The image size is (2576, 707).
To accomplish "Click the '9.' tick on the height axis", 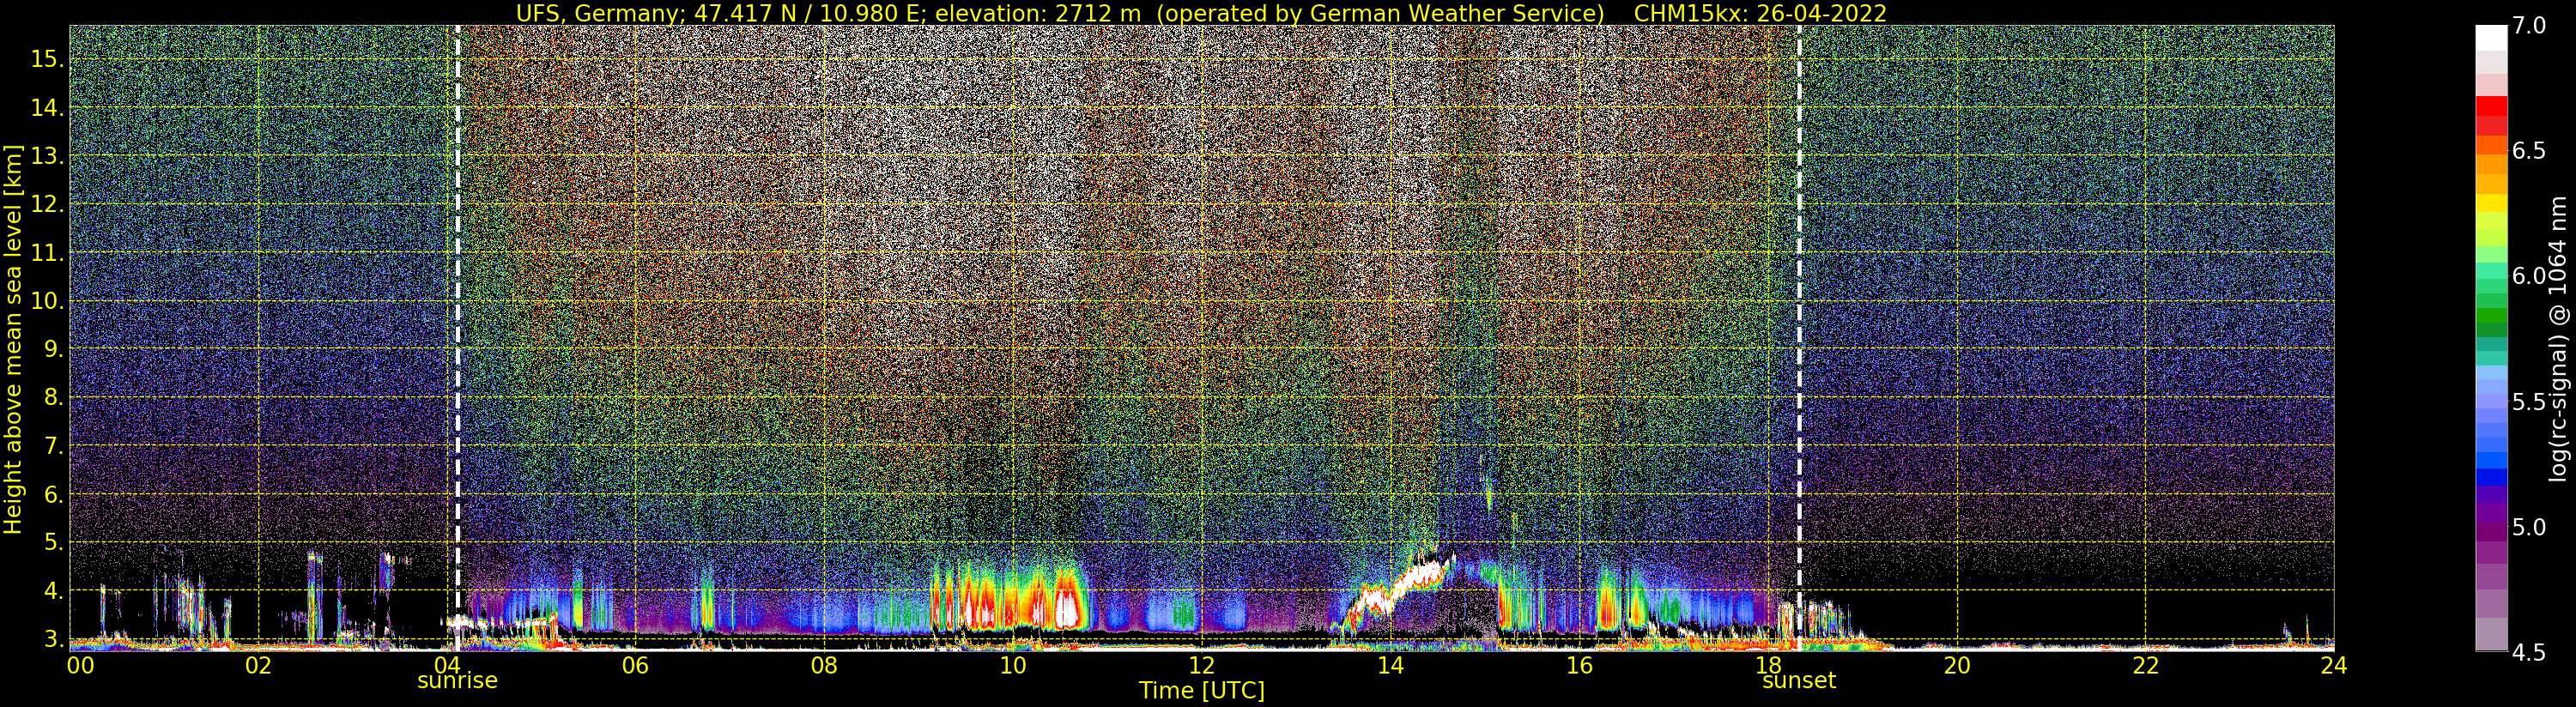I will (x=52, y=349).
